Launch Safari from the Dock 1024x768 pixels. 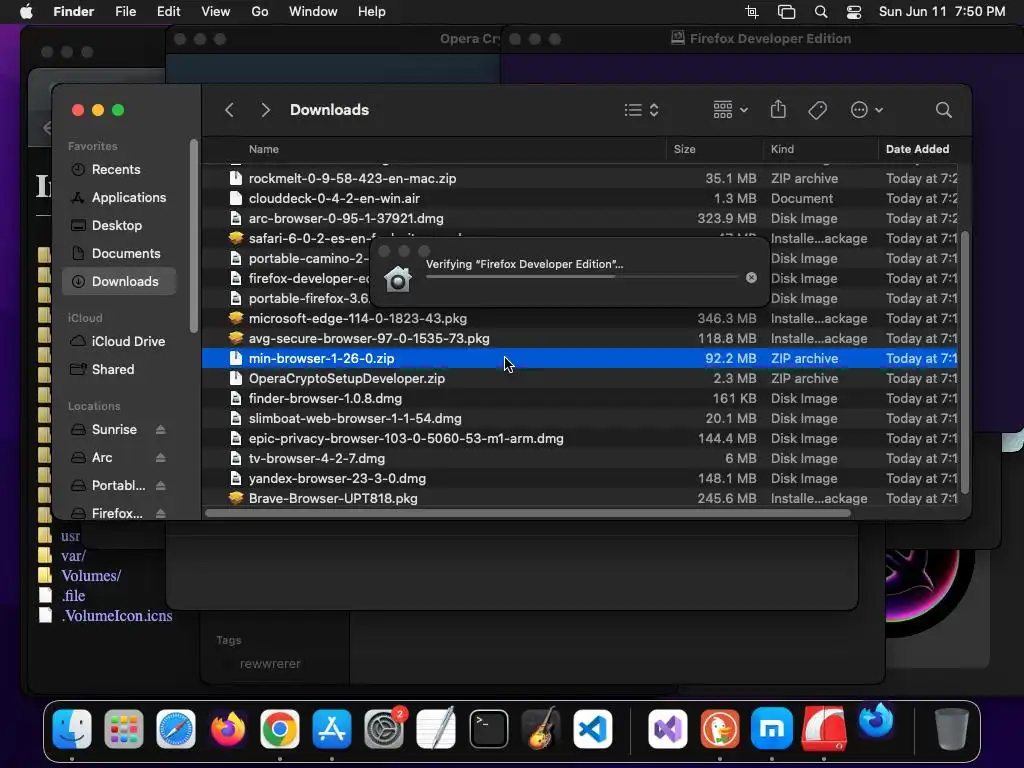click(x=176, y=729)
